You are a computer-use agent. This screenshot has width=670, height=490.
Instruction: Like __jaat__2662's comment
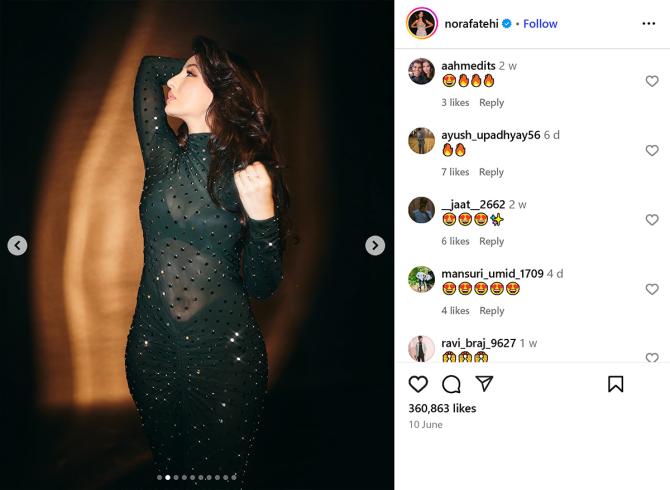[x=652, y=220]
